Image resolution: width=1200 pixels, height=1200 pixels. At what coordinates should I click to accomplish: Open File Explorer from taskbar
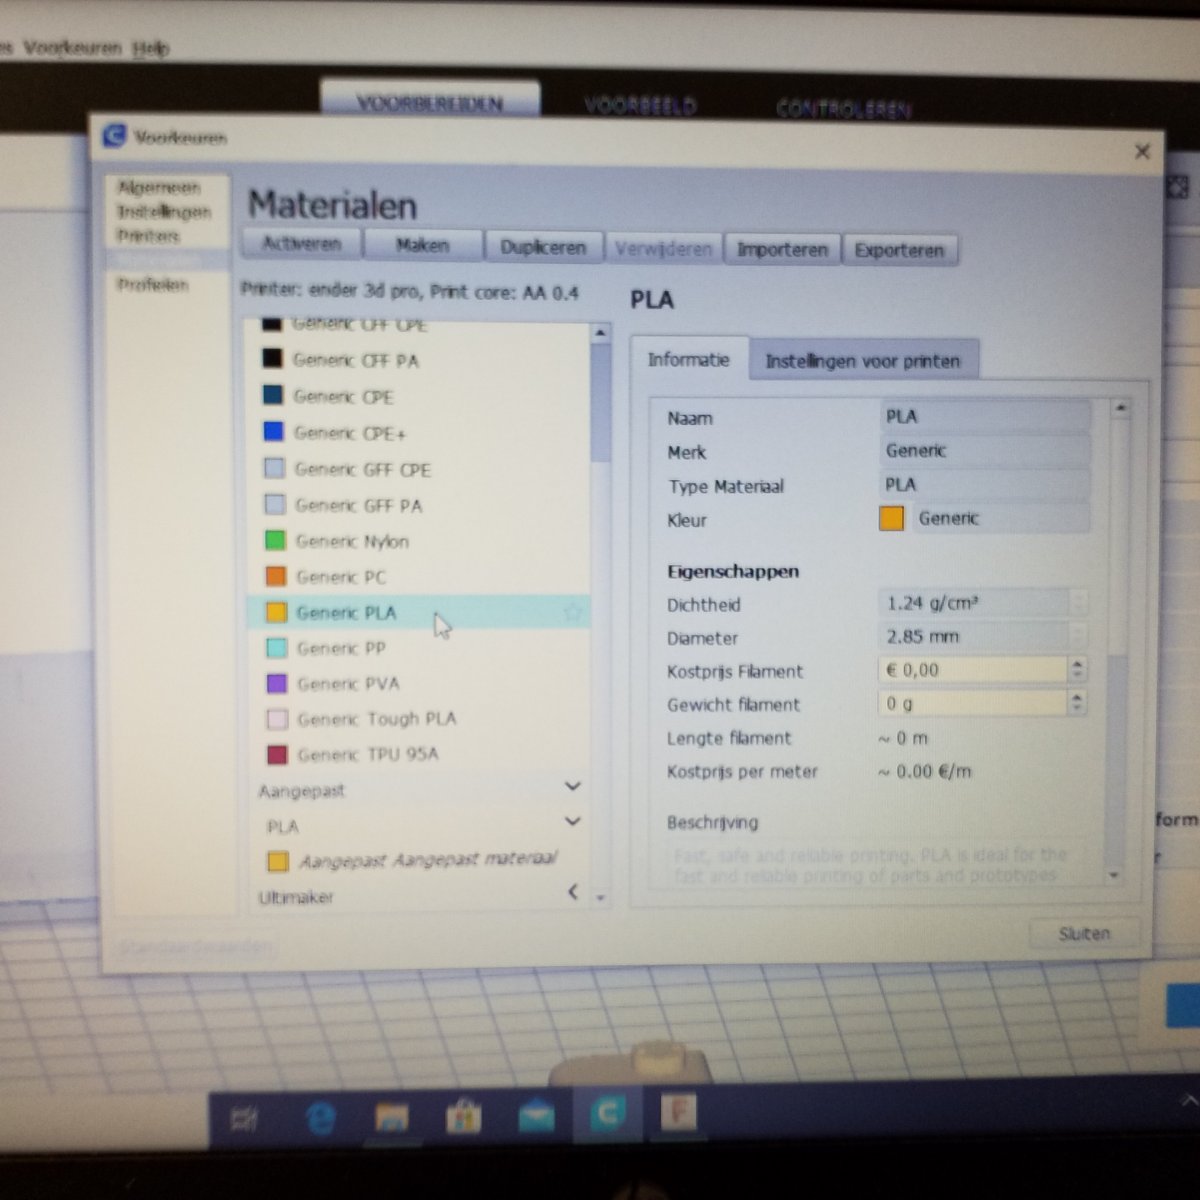click(392, 1117)
